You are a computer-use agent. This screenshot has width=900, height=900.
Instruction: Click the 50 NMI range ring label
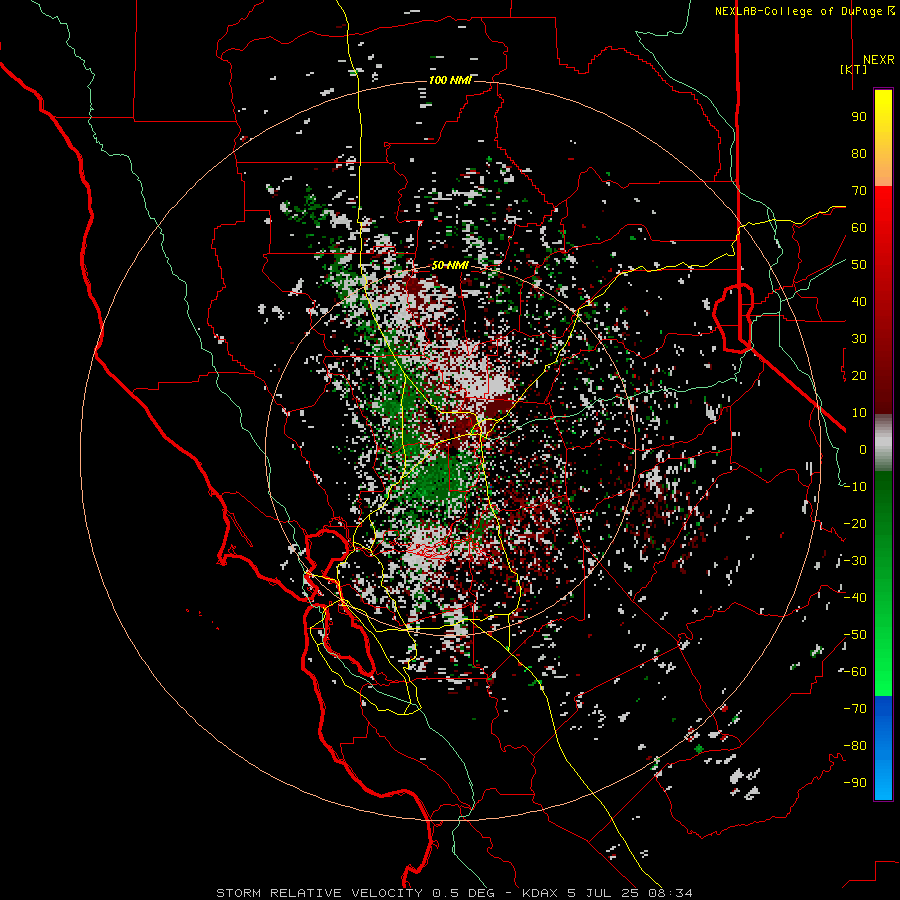(x=450, y=265)
